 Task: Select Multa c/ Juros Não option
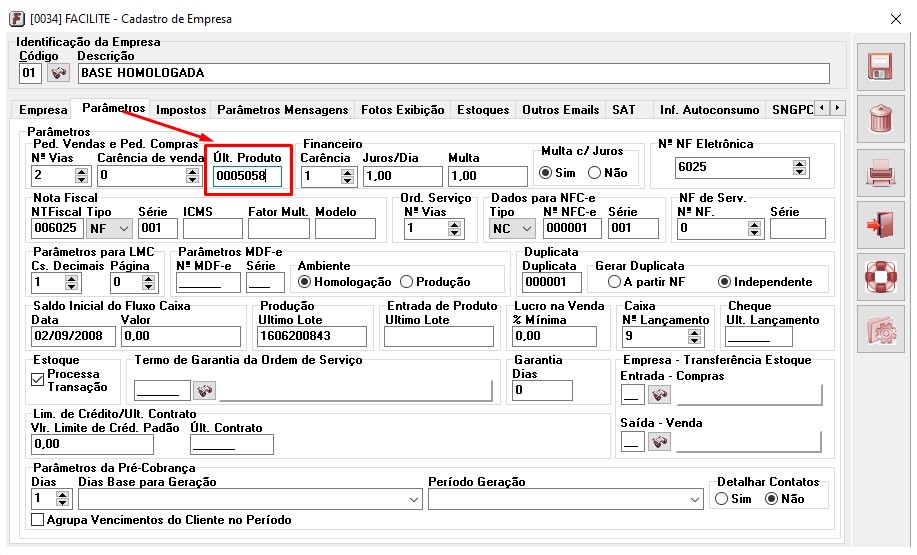(595, 173)
